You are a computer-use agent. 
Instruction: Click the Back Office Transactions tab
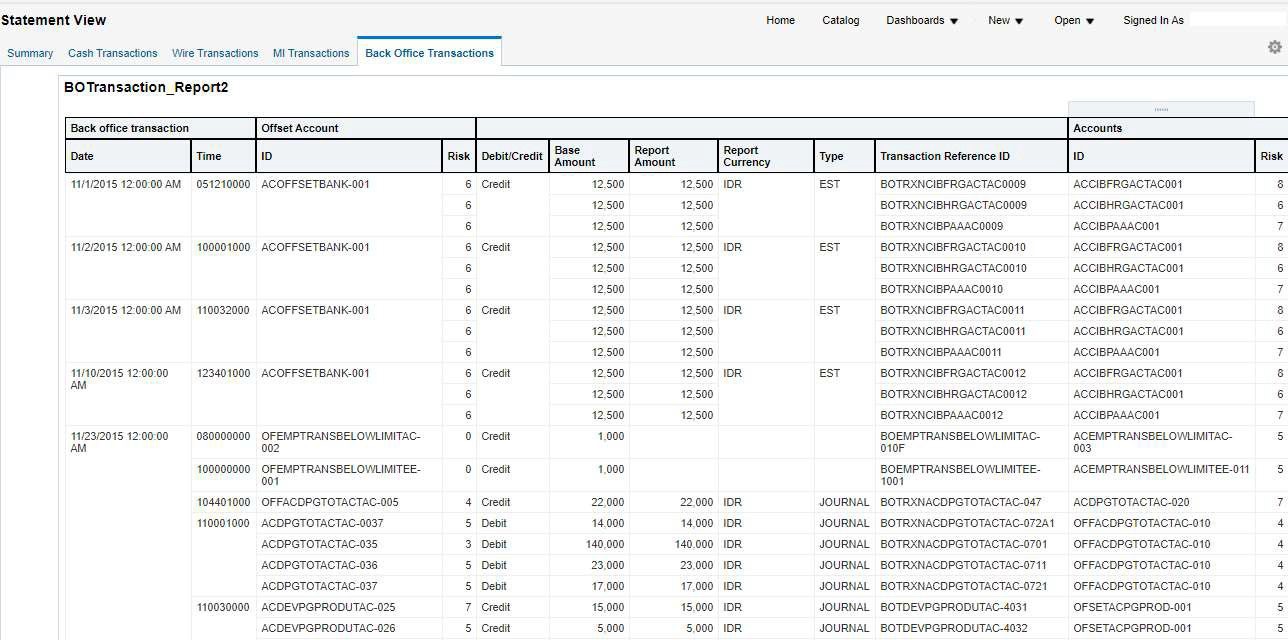[x=428, y=53]
